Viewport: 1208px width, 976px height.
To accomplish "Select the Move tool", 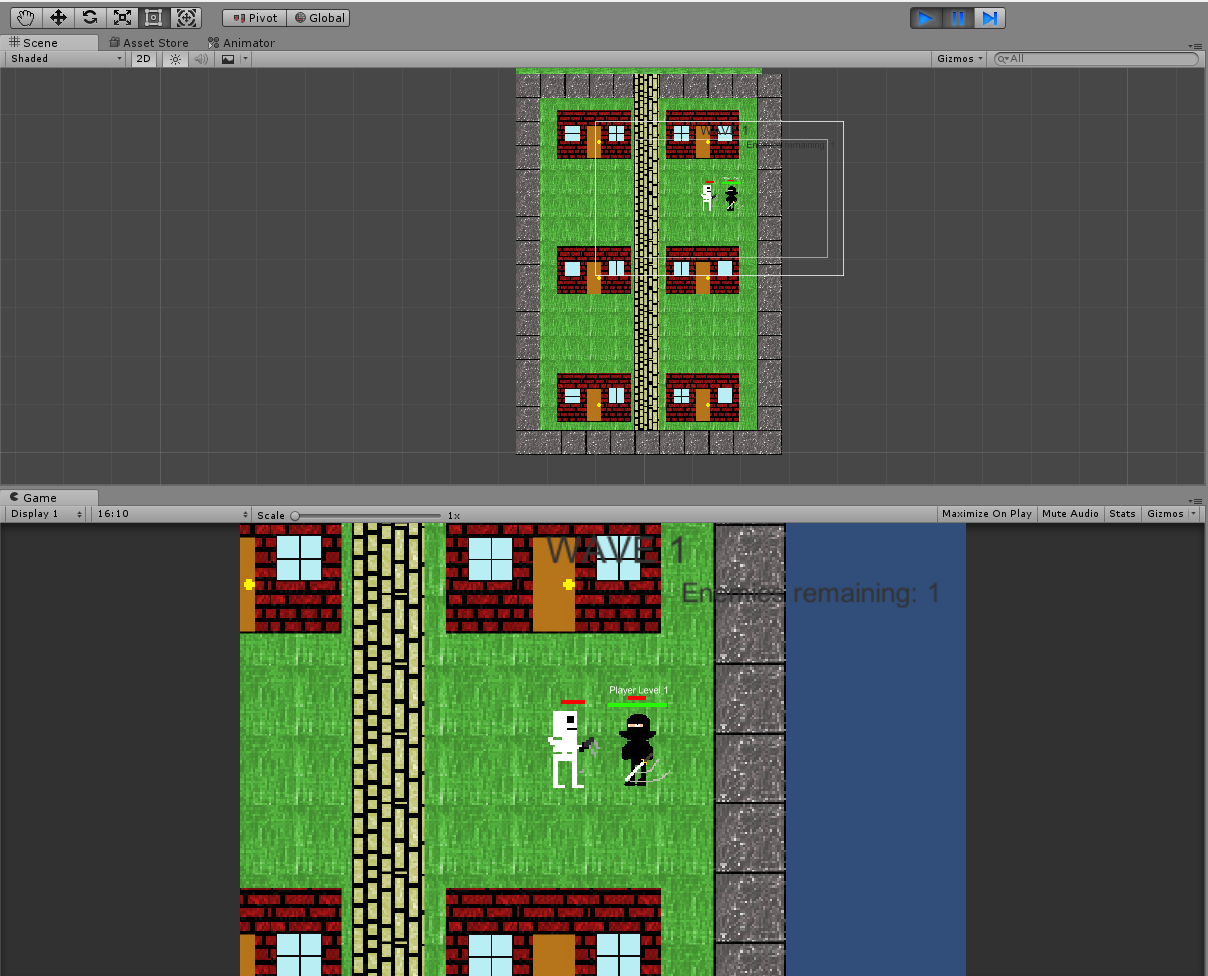I will [x=56, y=17].
